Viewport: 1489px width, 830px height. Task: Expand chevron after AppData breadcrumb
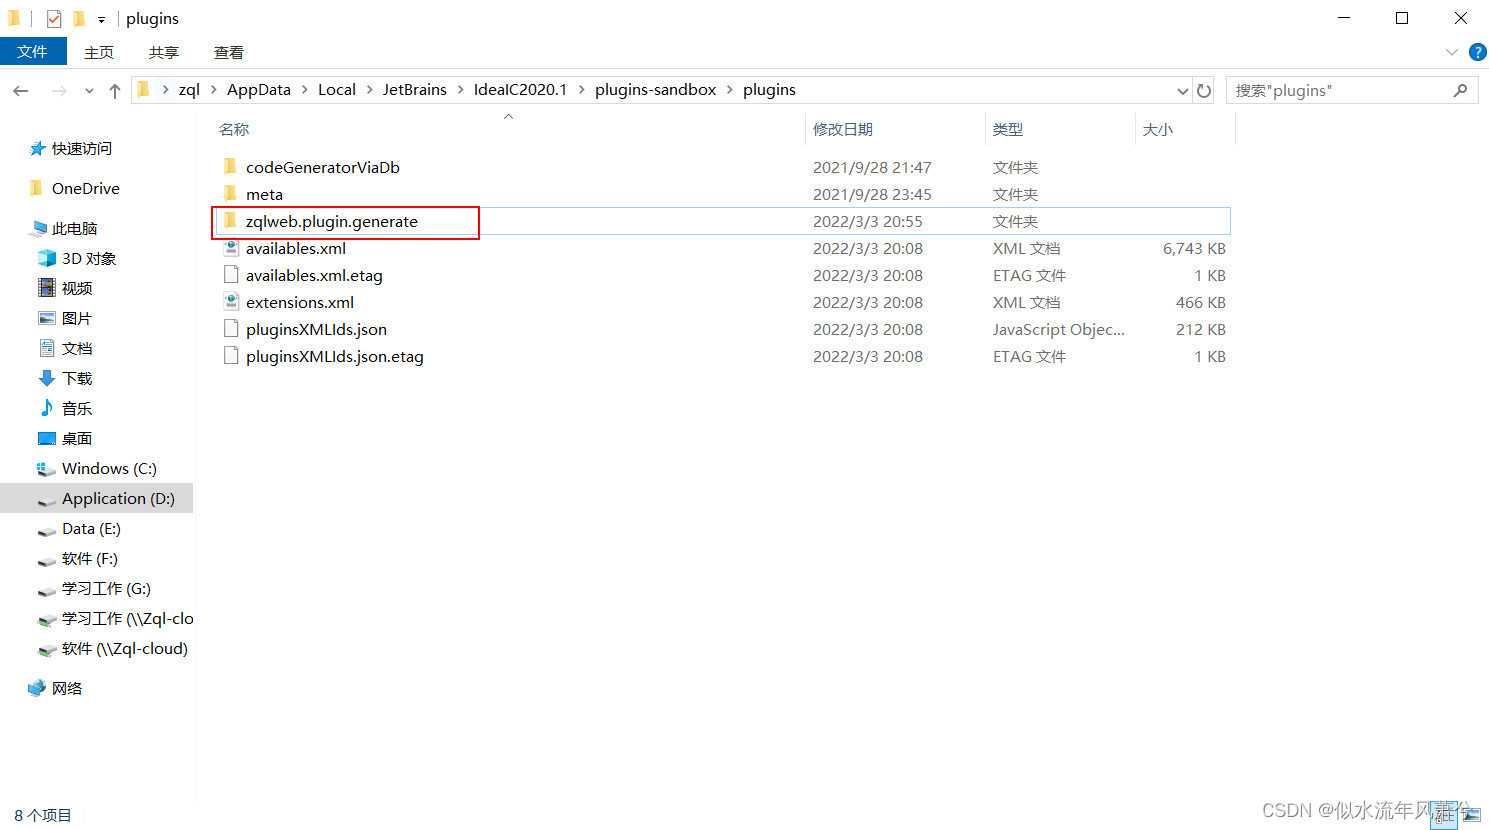click(x=305, y=90)
